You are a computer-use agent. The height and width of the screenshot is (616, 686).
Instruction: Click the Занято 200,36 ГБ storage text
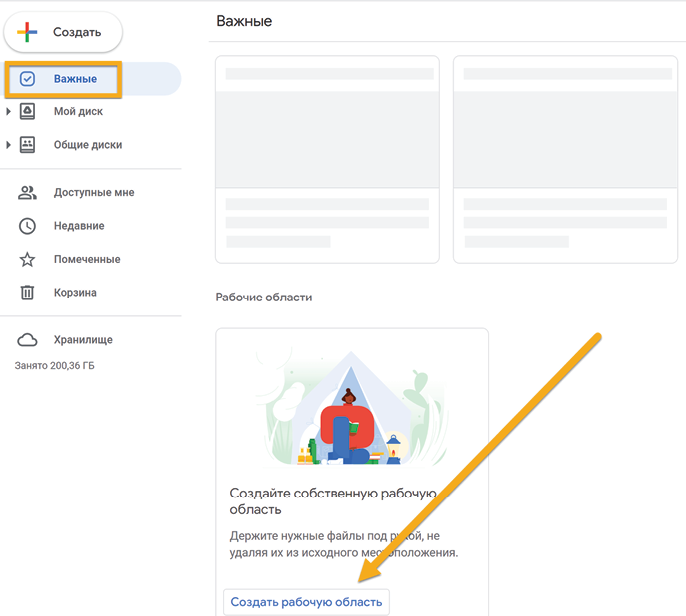(x=54, y=366)
